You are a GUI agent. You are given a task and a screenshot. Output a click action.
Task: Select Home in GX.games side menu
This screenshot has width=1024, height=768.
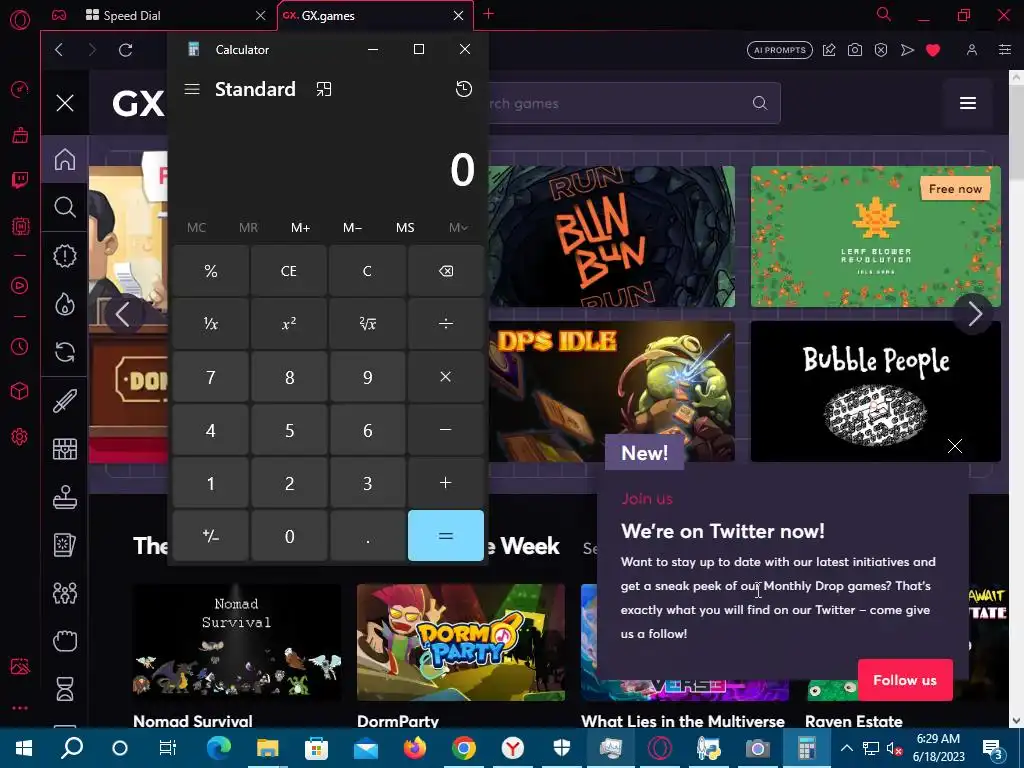[65, 159]
